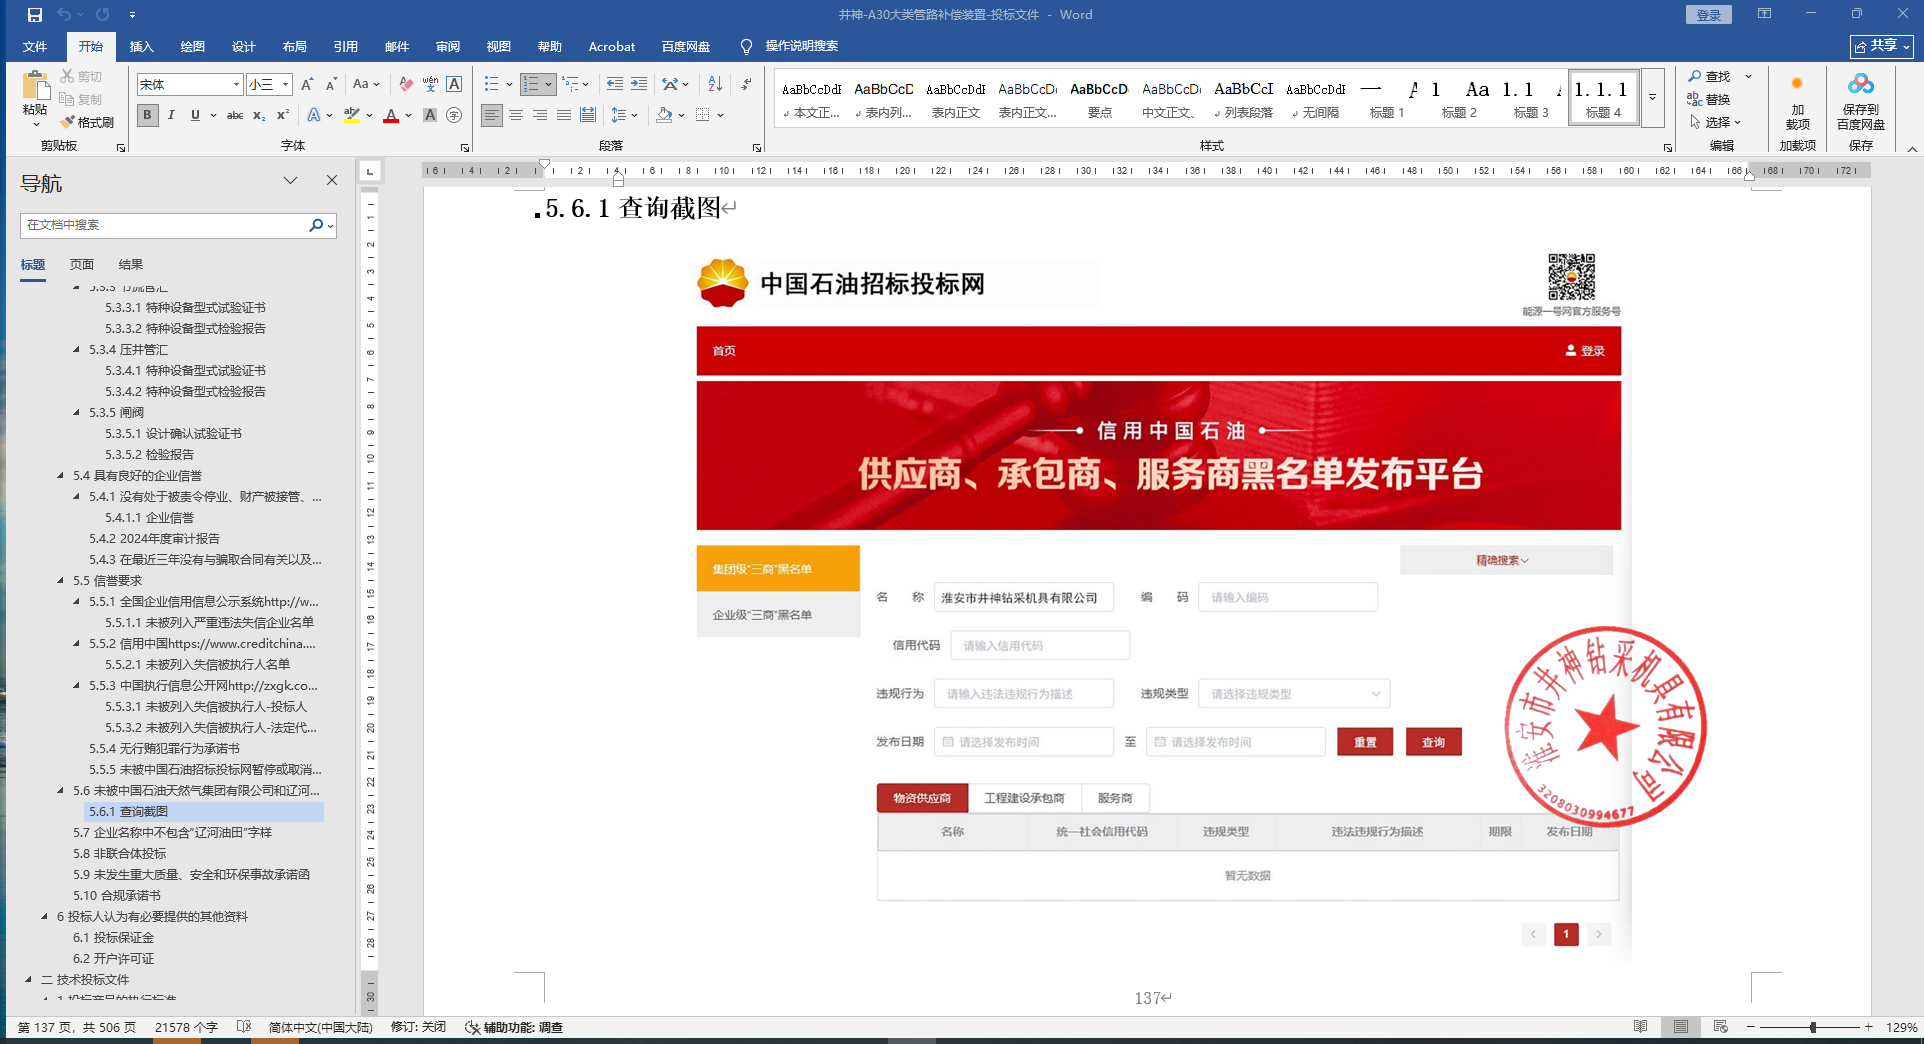Toggle underline formatting
Viewport: 1924px width, 1044px height.
point(195,115)
